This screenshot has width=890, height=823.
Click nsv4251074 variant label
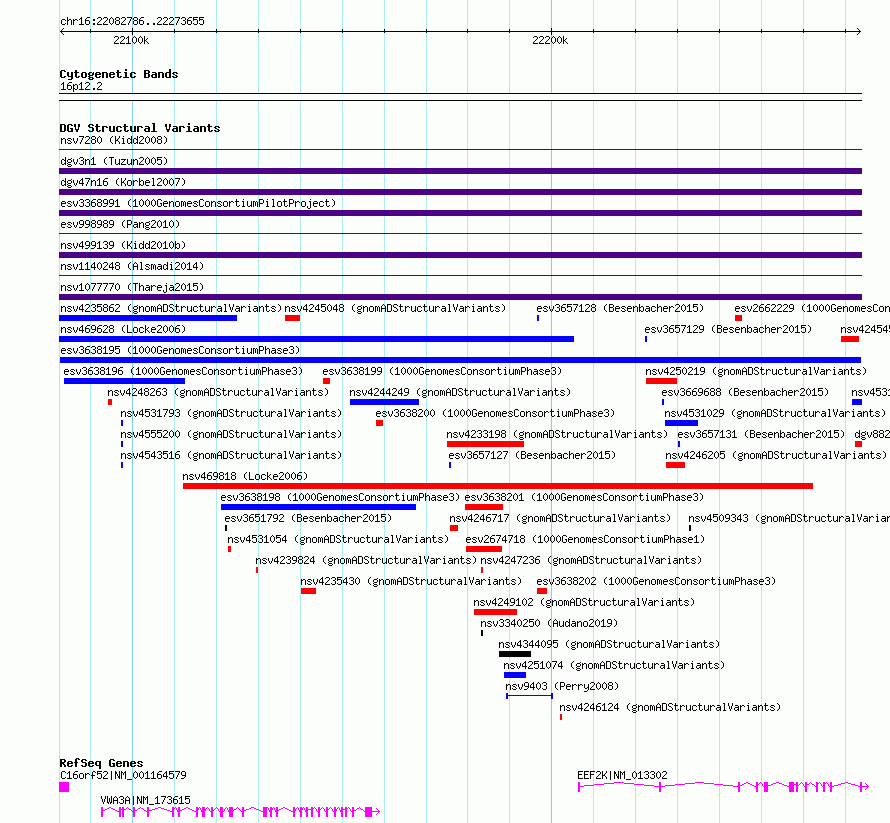tap(614, 665)
